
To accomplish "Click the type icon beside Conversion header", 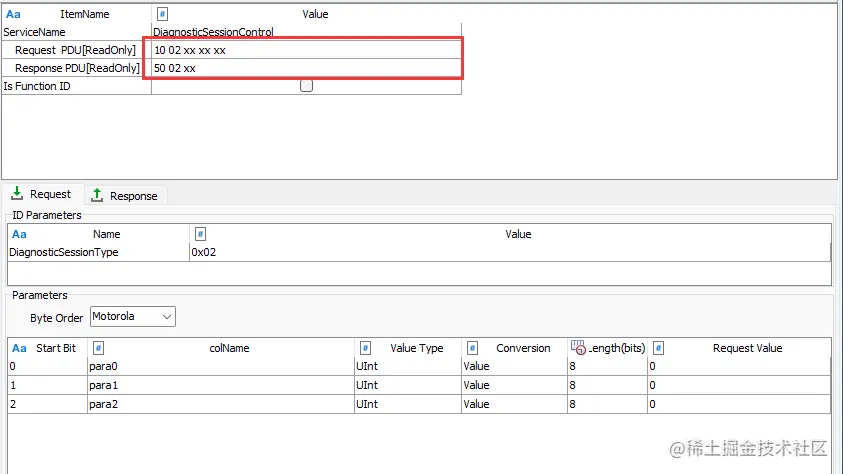I will 473,348.
